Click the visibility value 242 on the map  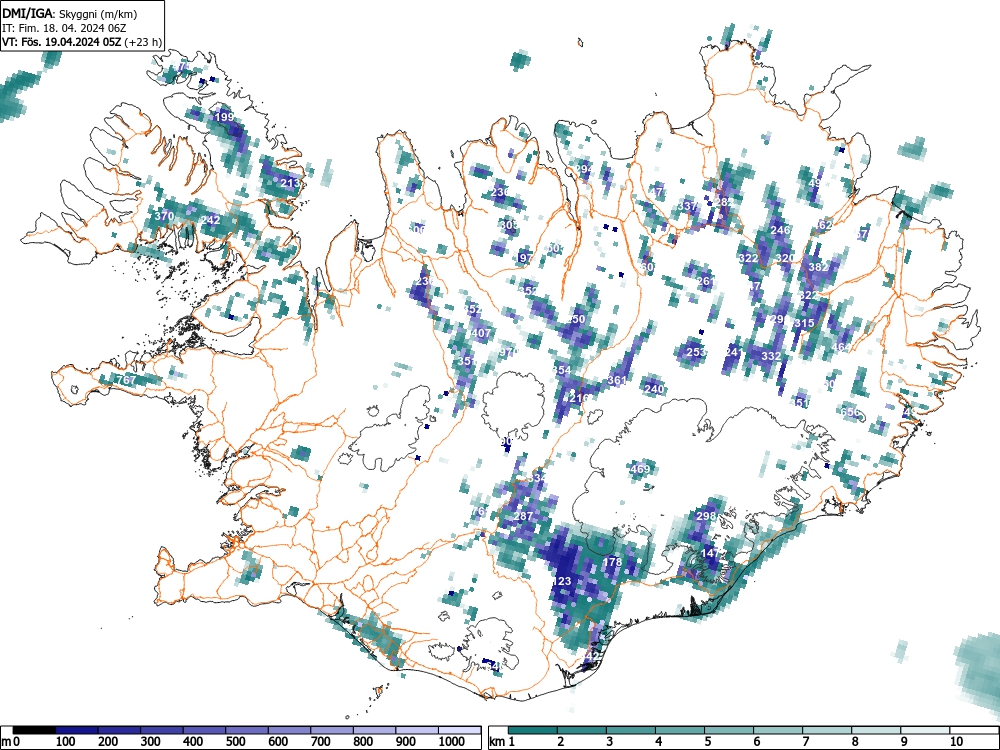click(210, 220)
